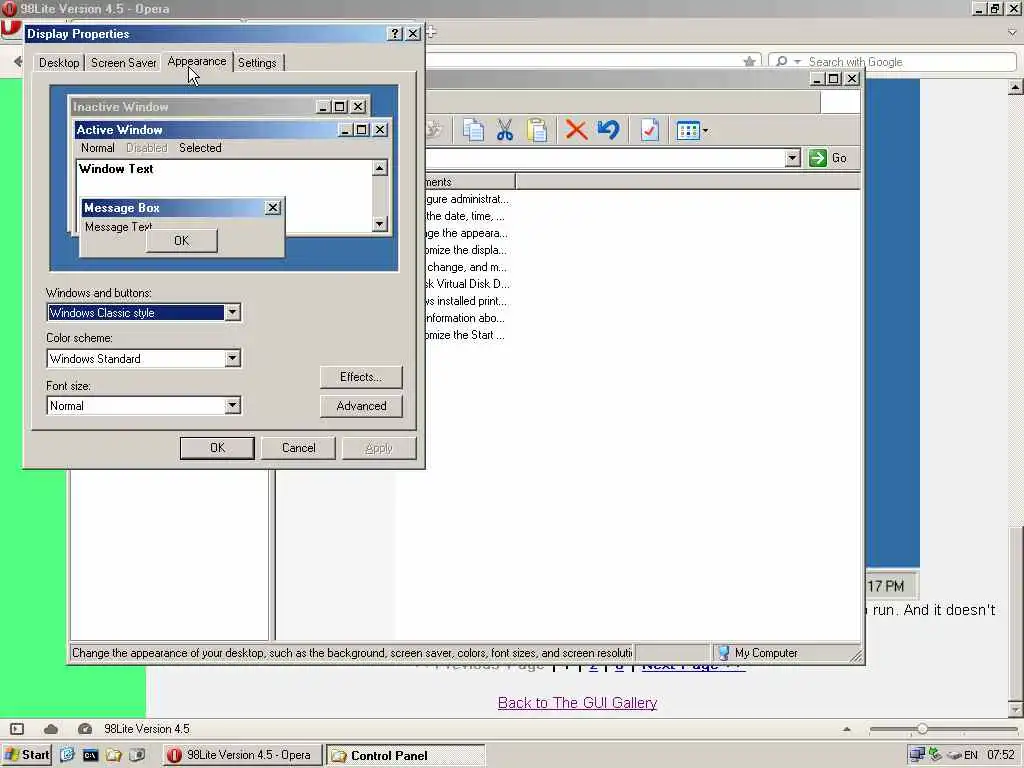Viewport: 1024px width, 768px height.
Task: Open the Views icon in Control Panel toolbar
Action: point(688,131)
